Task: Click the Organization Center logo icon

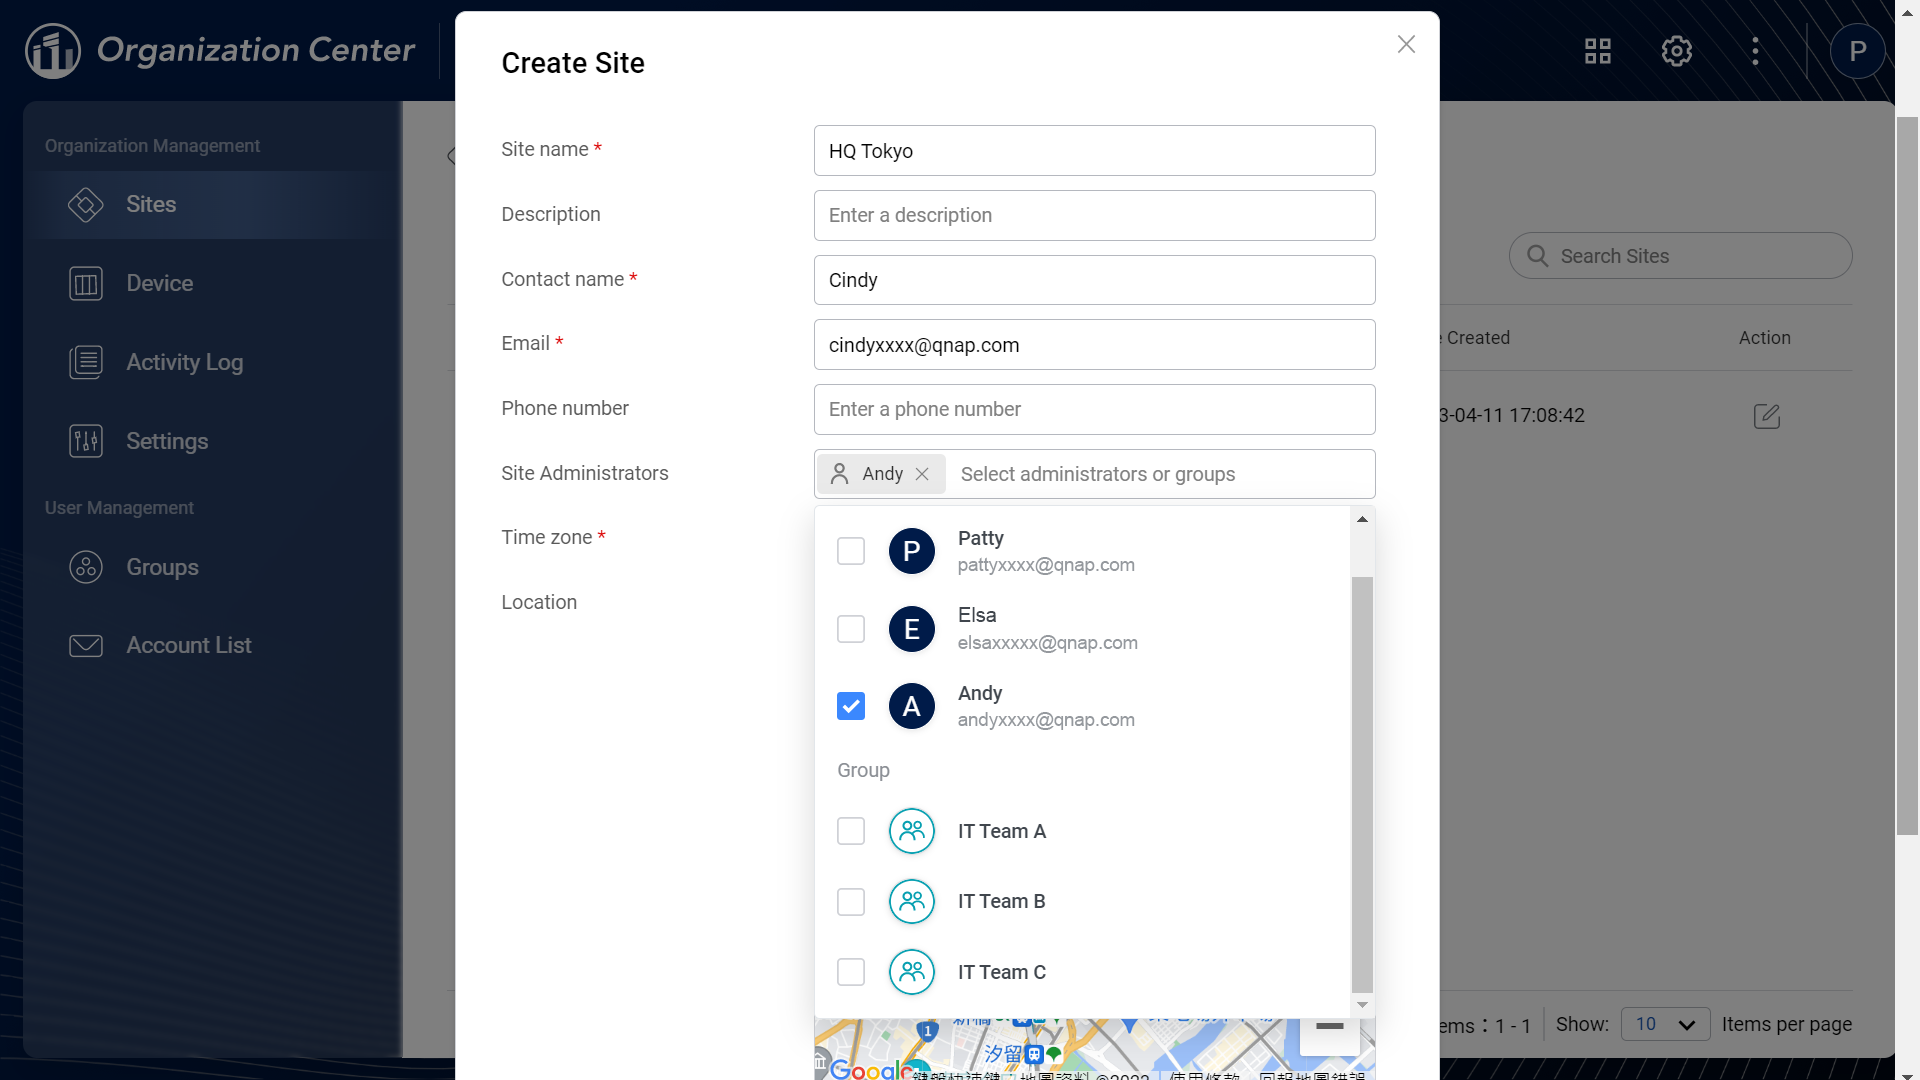Action: click(x=53, y=51)
